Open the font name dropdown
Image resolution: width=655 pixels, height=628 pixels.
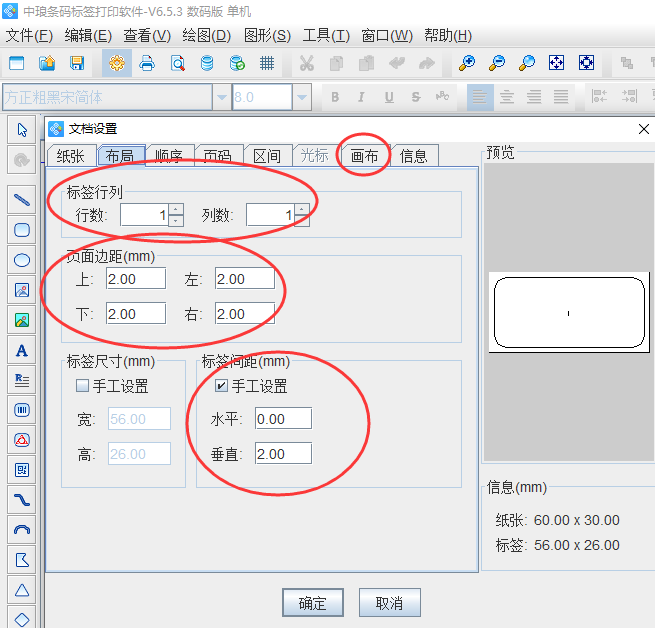(221, 97)
